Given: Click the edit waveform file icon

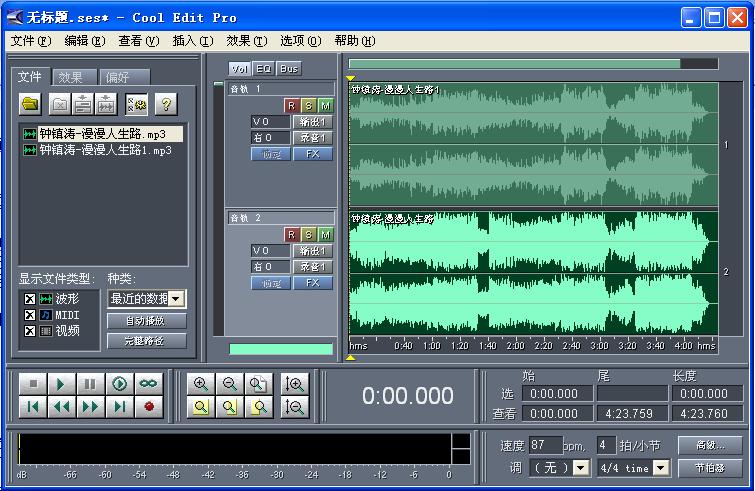Looking at the screenshot, I should pos(106,104).
